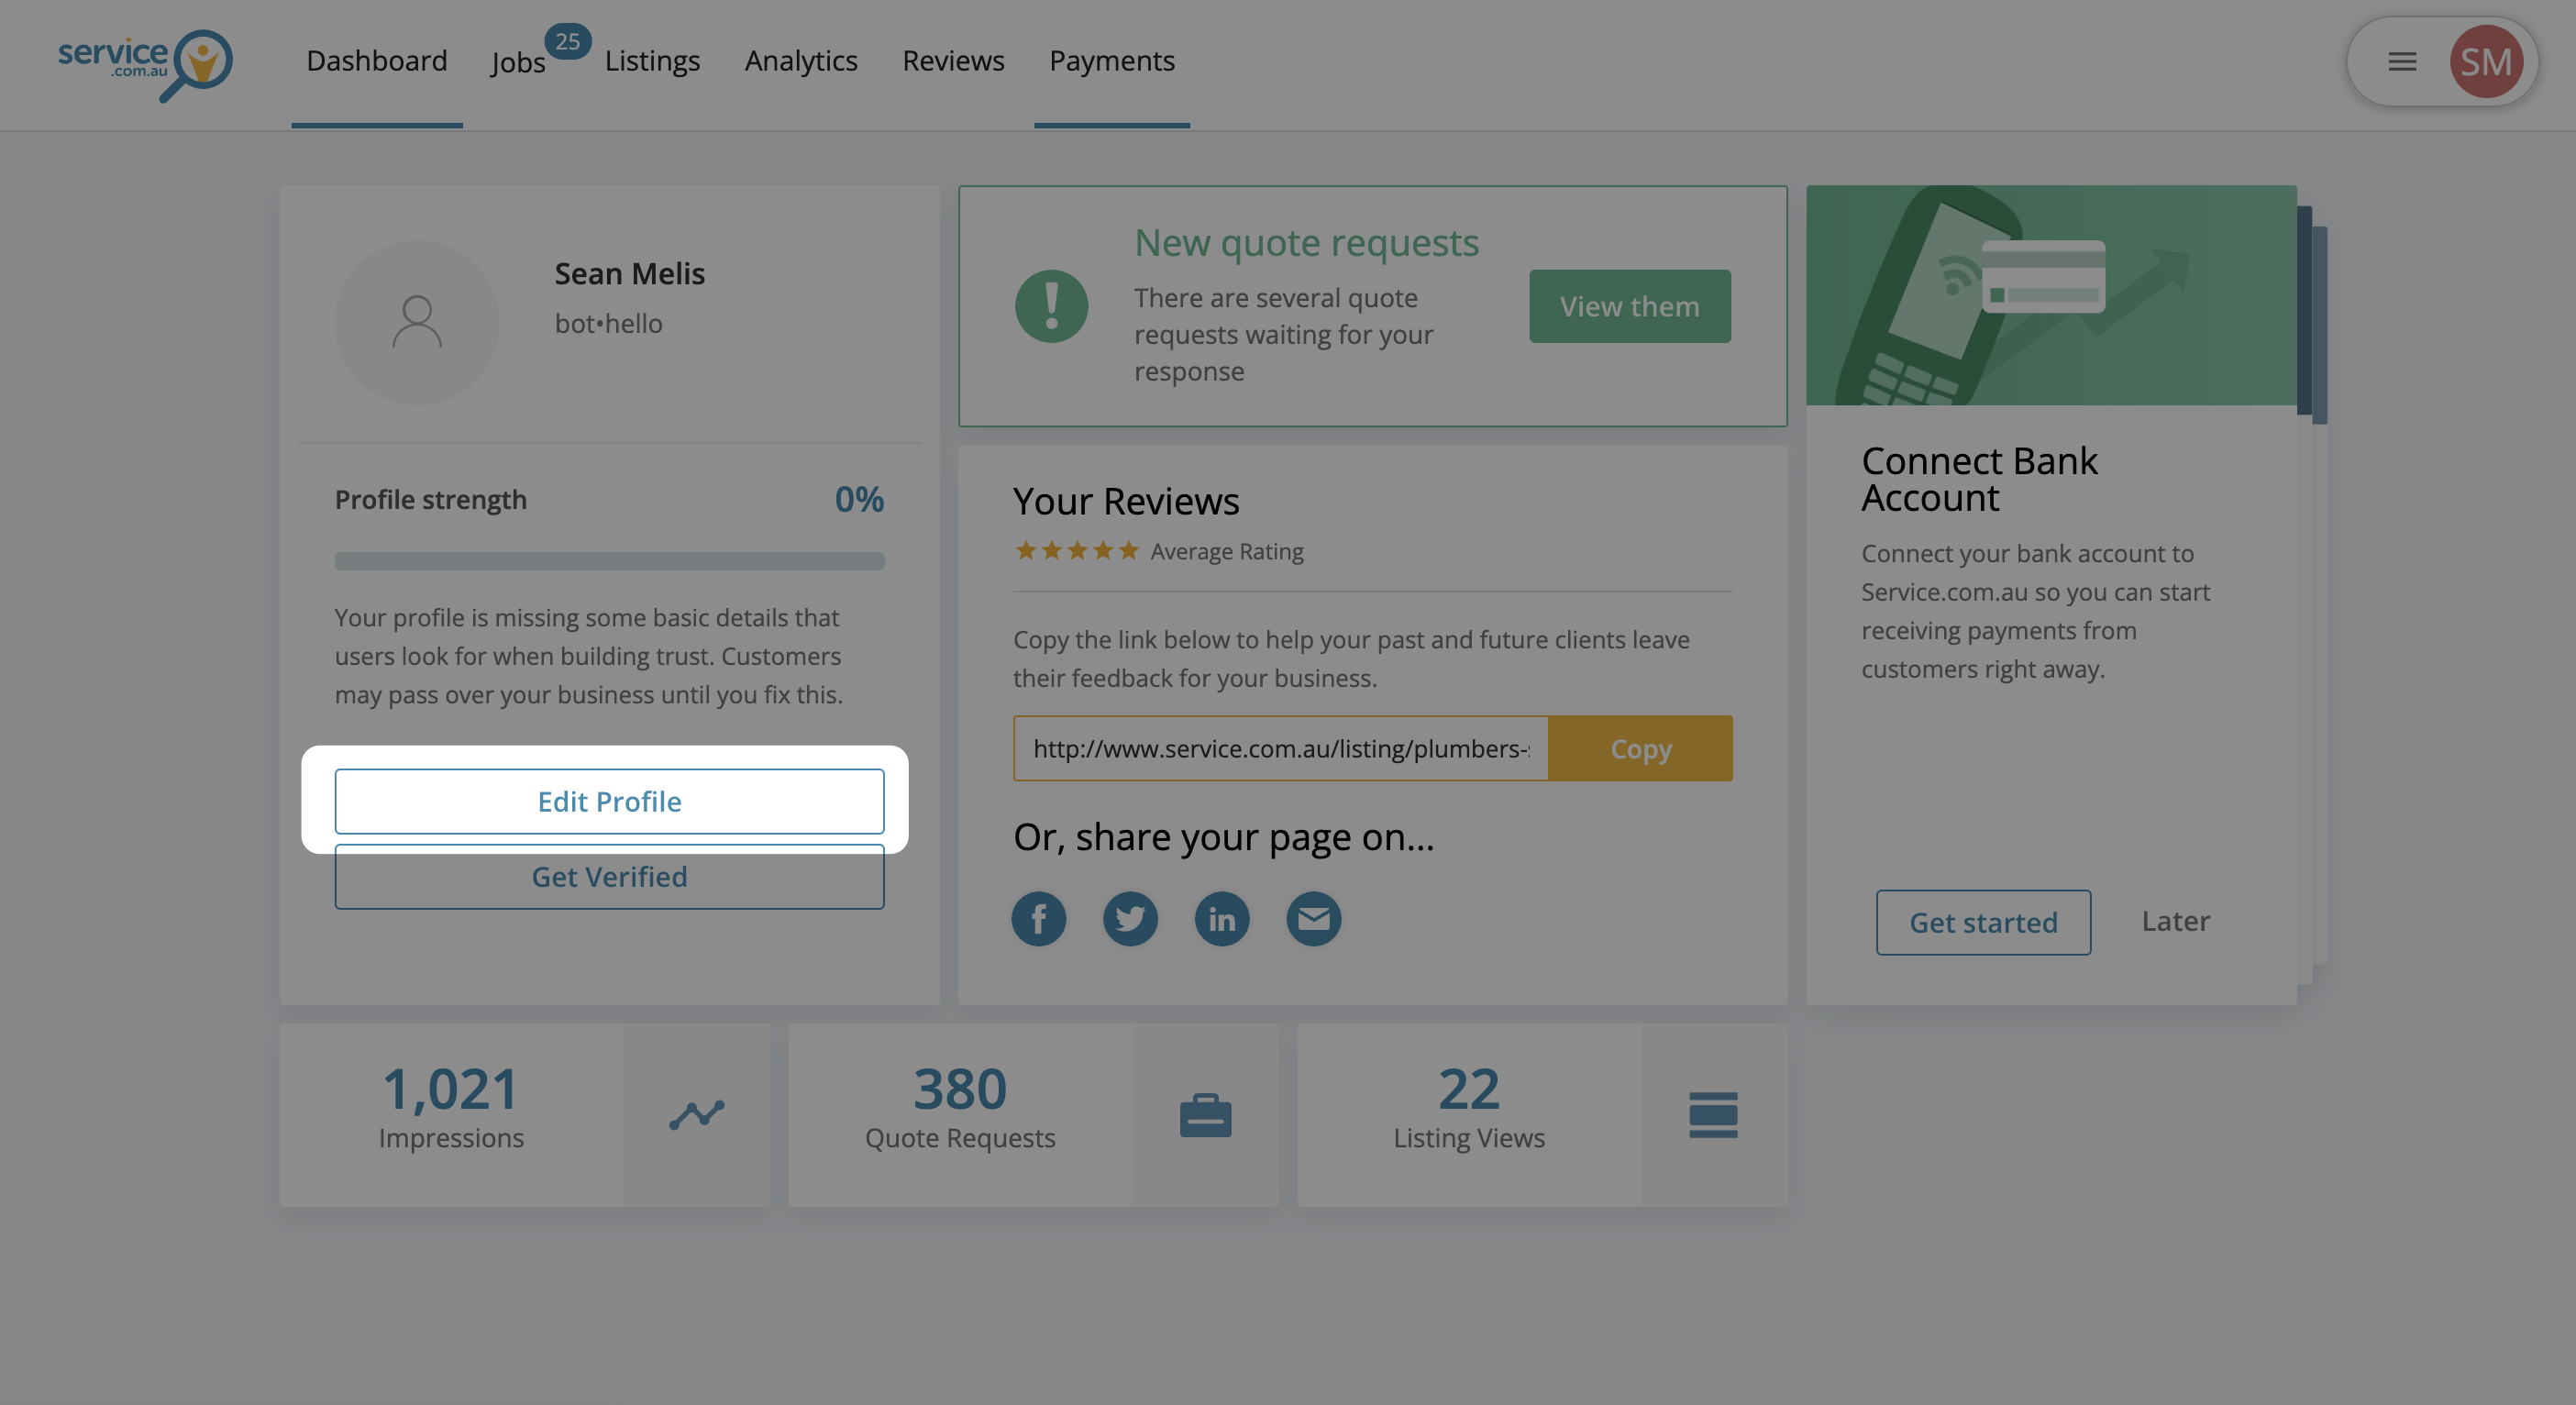Share page on LinkedIn
Viewport: 2576px width, 1405px height.
pyautogui.click(x=1221, y=918)
